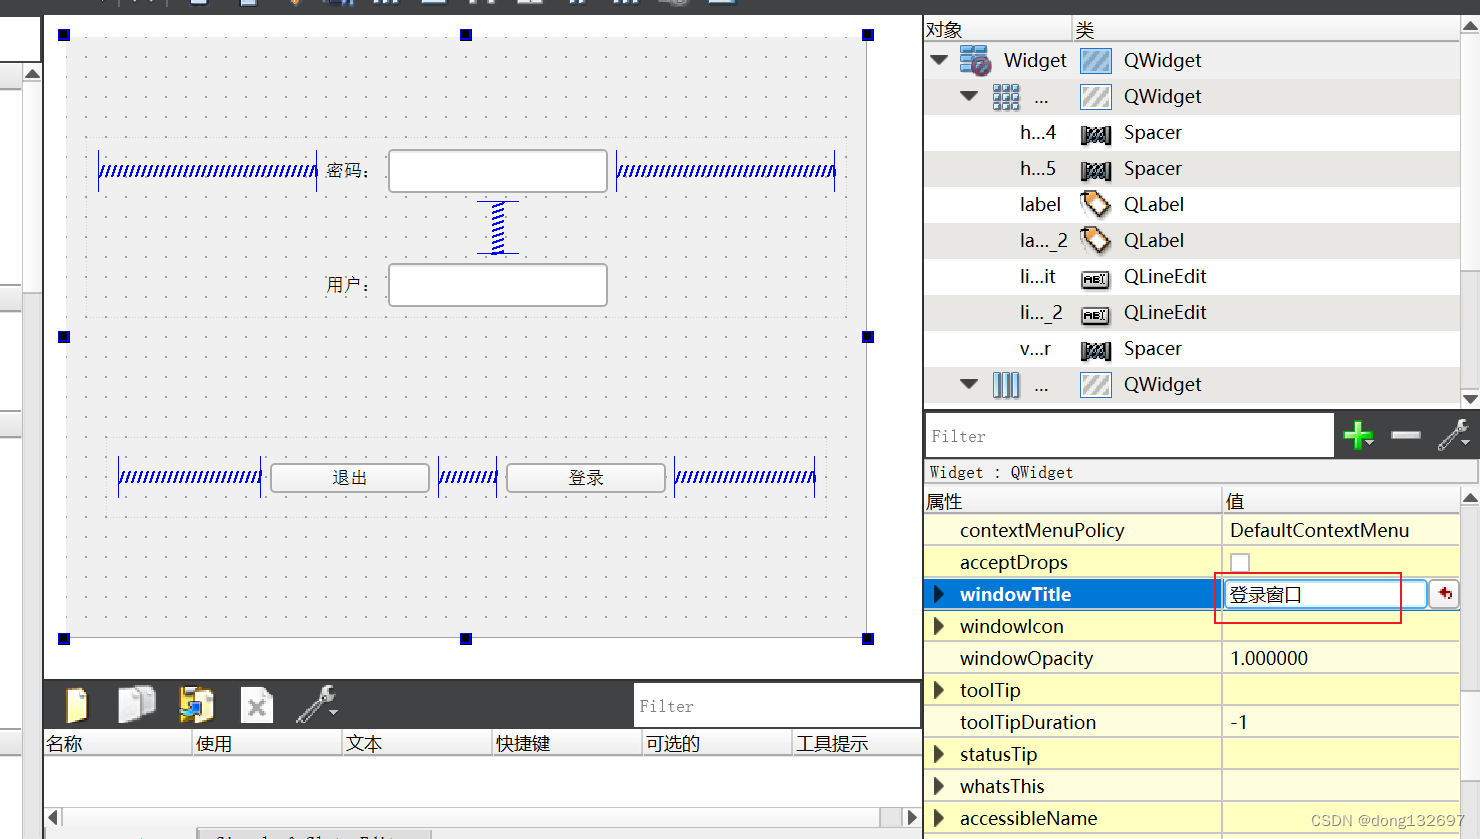This screenshot has width=1480, height=839.
Task: Click the 退出 button on the form
Action: pos(350,478)
